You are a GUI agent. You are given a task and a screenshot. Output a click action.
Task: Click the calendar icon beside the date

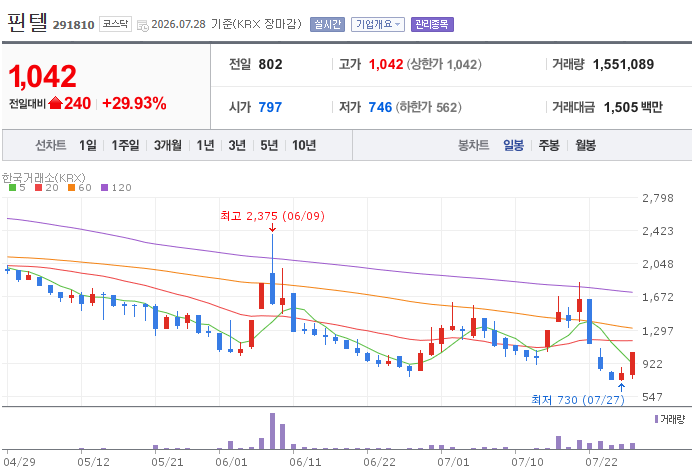pyautogui.click(x=143, y=26)
